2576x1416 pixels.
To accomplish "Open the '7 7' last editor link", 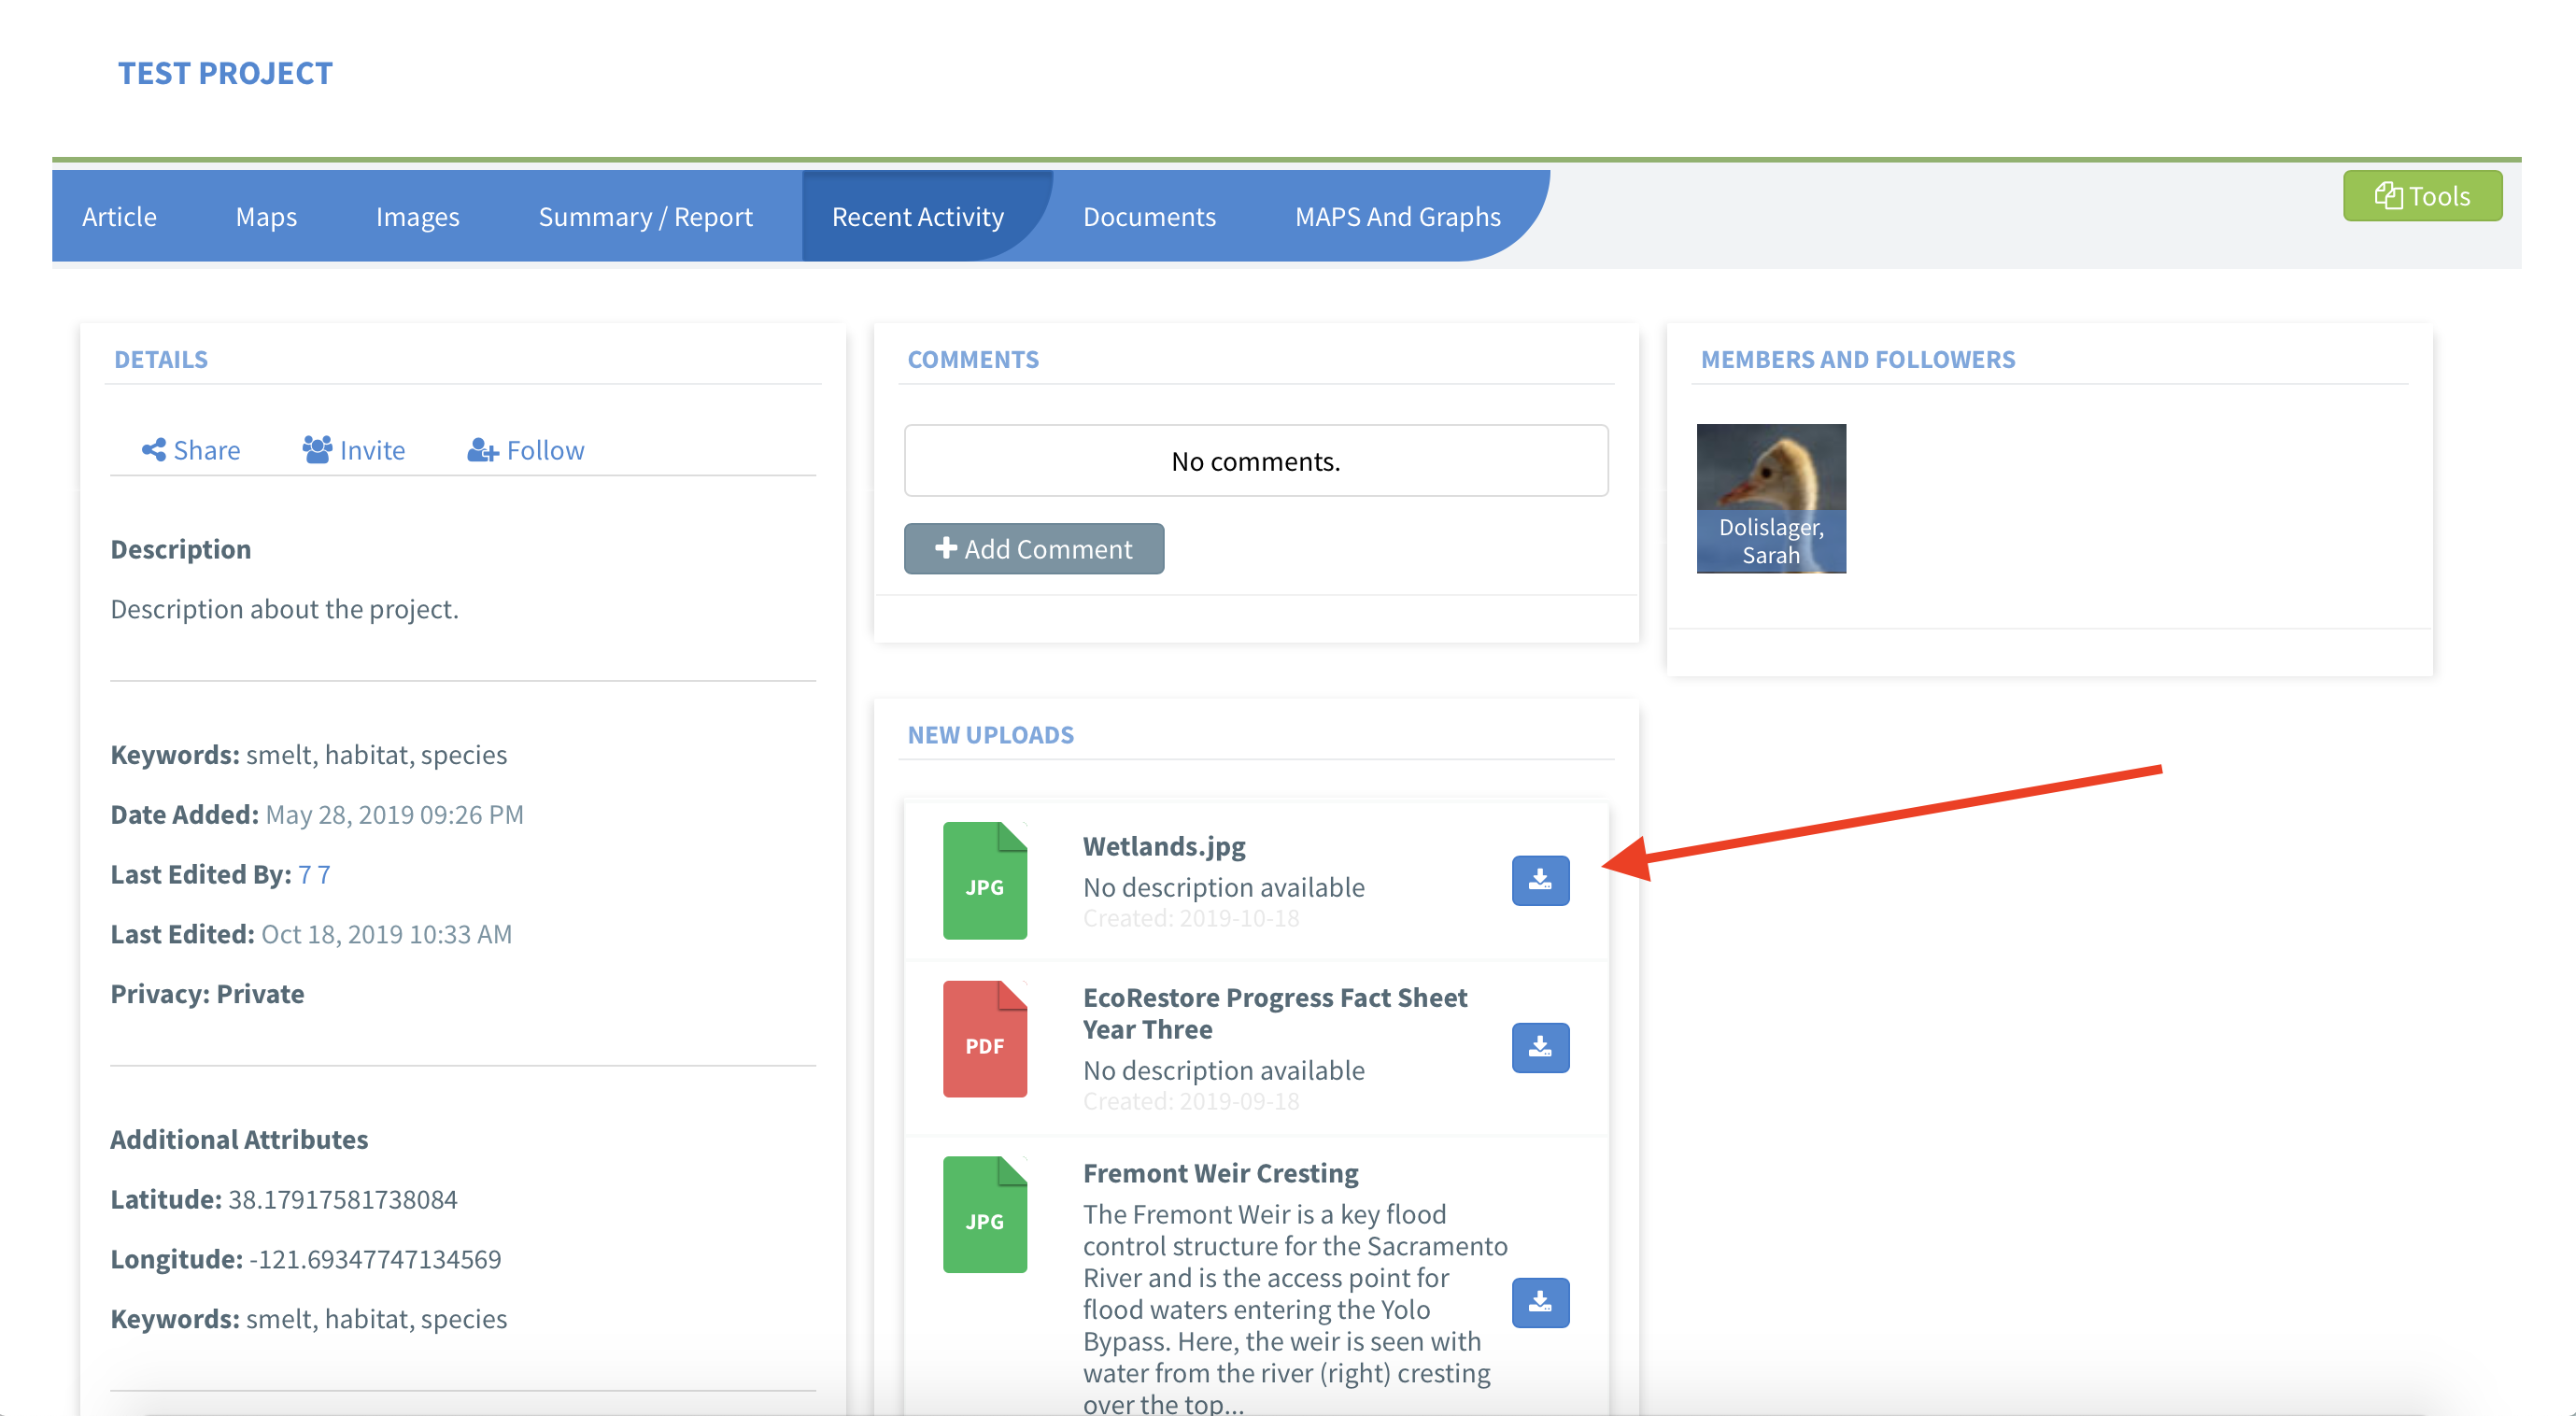I will tap(314, 874).
